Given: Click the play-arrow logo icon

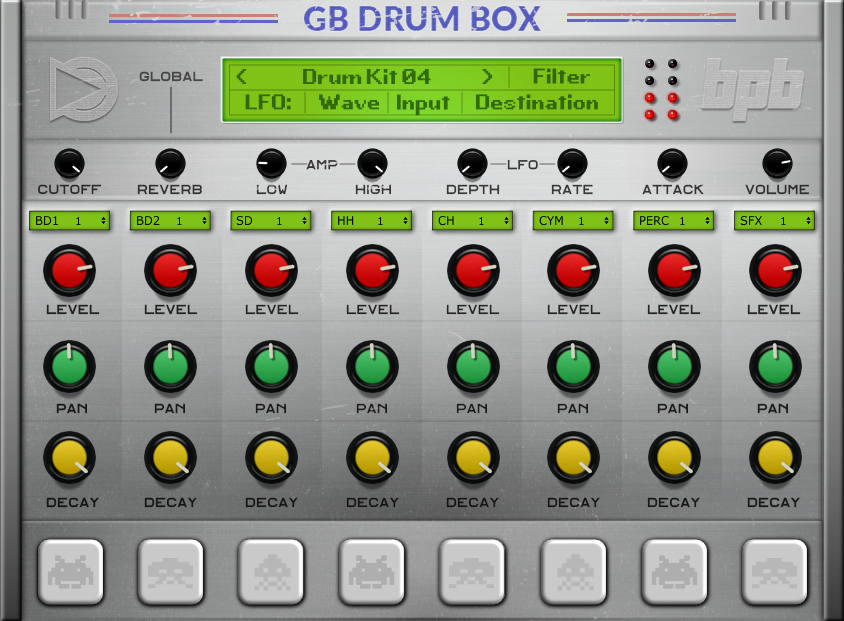Looking at the screenshot, I should [83, 89].
